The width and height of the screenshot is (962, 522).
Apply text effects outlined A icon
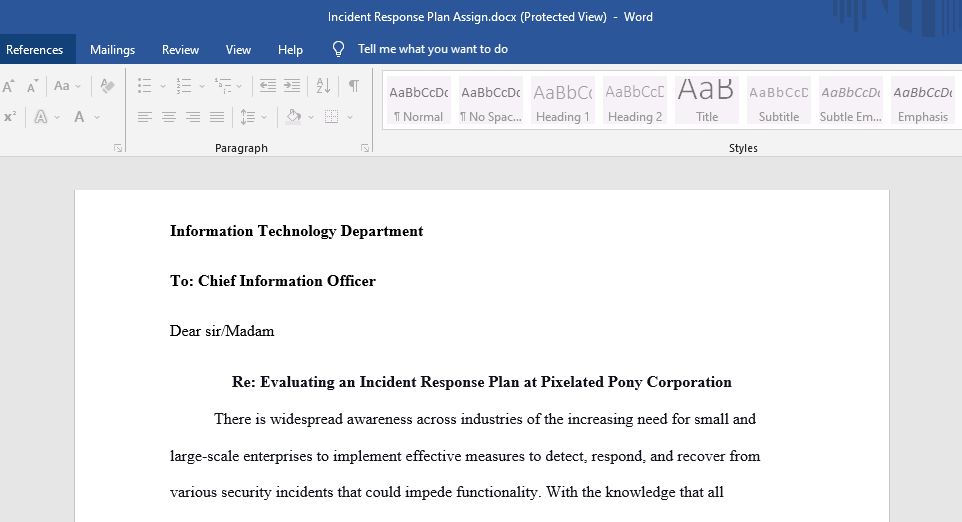point(40,117)
